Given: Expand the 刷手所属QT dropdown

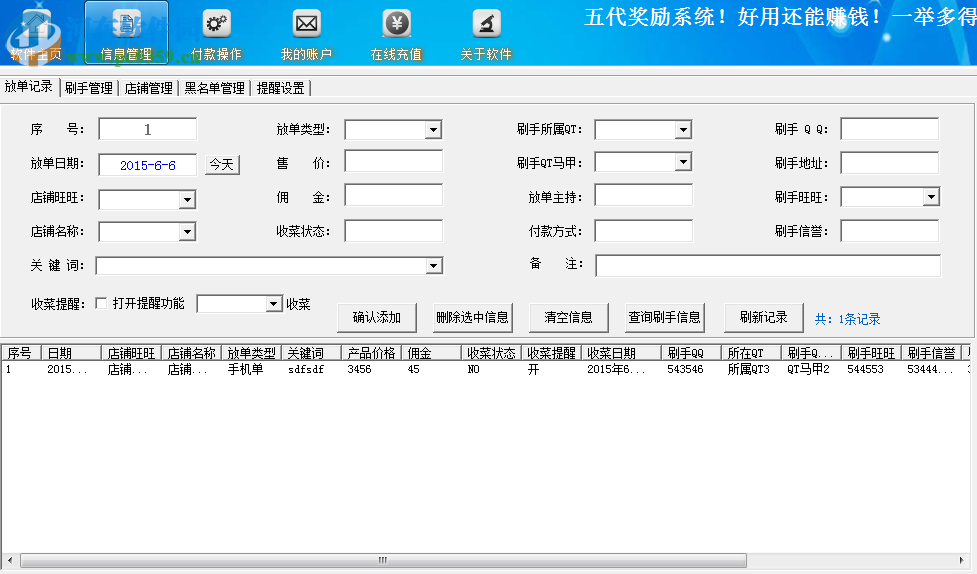Looking at the screenshot, I should point(684,130).
